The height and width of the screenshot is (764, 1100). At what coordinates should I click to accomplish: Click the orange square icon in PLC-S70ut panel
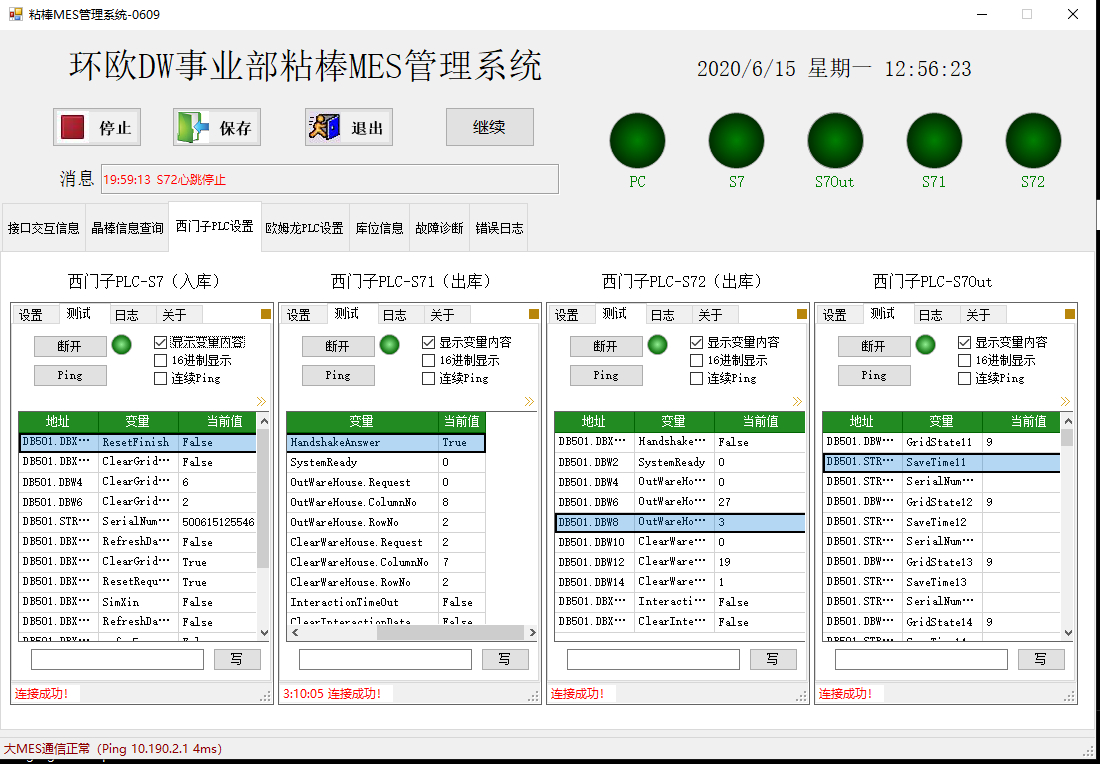click(1070, 314)
